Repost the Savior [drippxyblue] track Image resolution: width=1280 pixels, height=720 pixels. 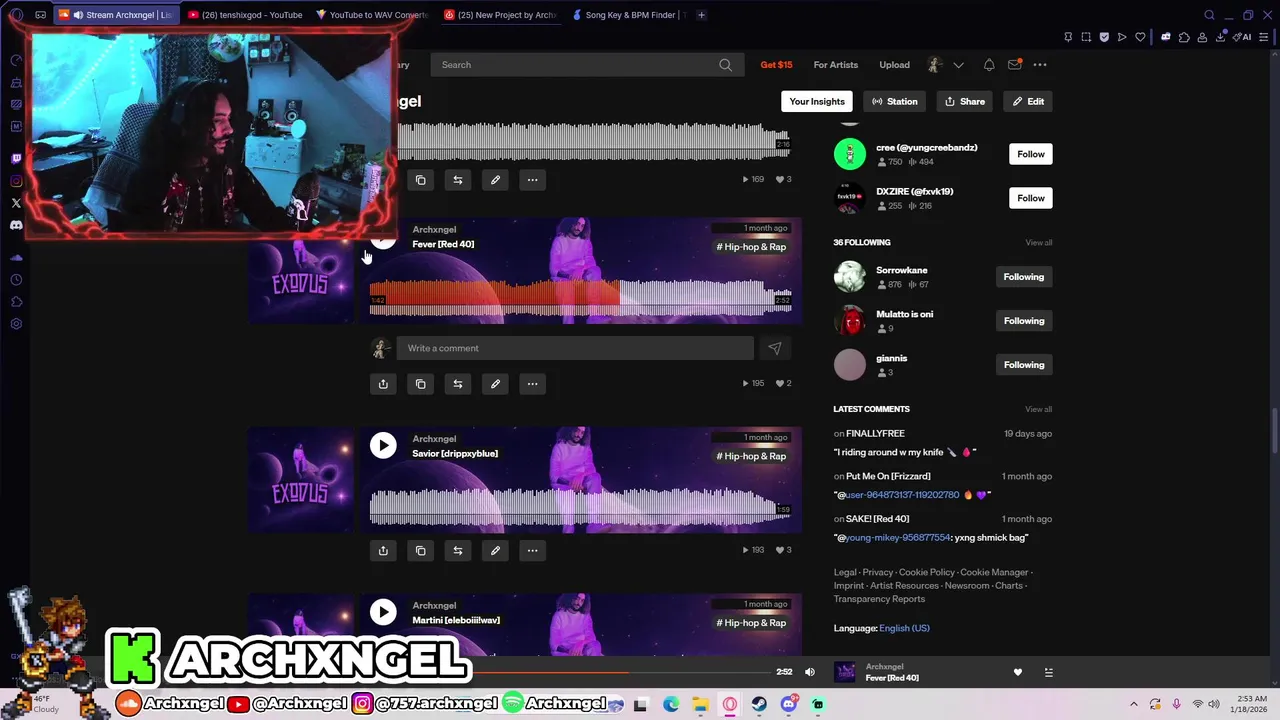coord(458,551)
